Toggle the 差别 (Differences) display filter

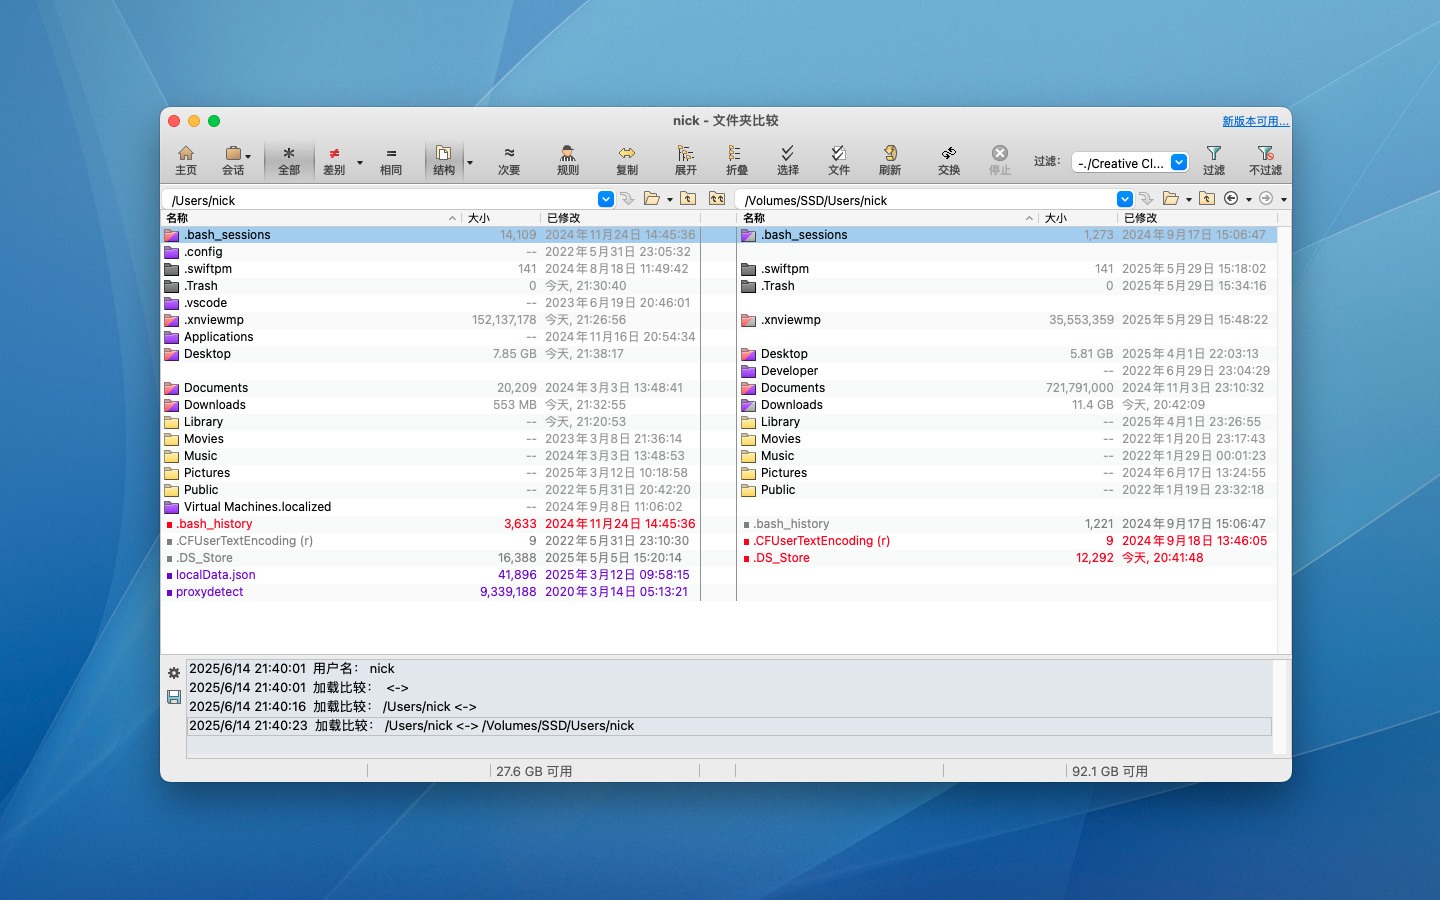coord(334,160)
